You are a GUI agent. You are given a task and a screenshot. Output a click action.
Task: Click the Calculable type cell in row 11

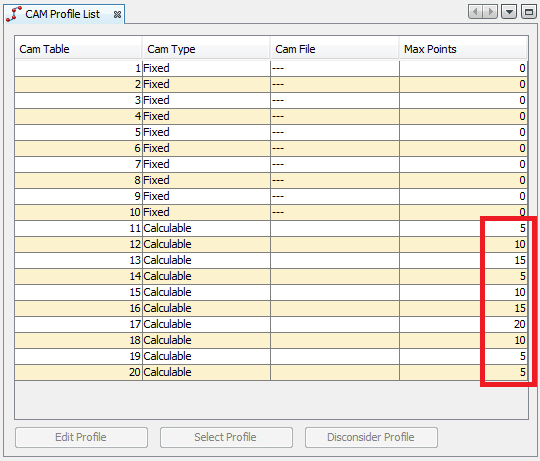(206, 228)
